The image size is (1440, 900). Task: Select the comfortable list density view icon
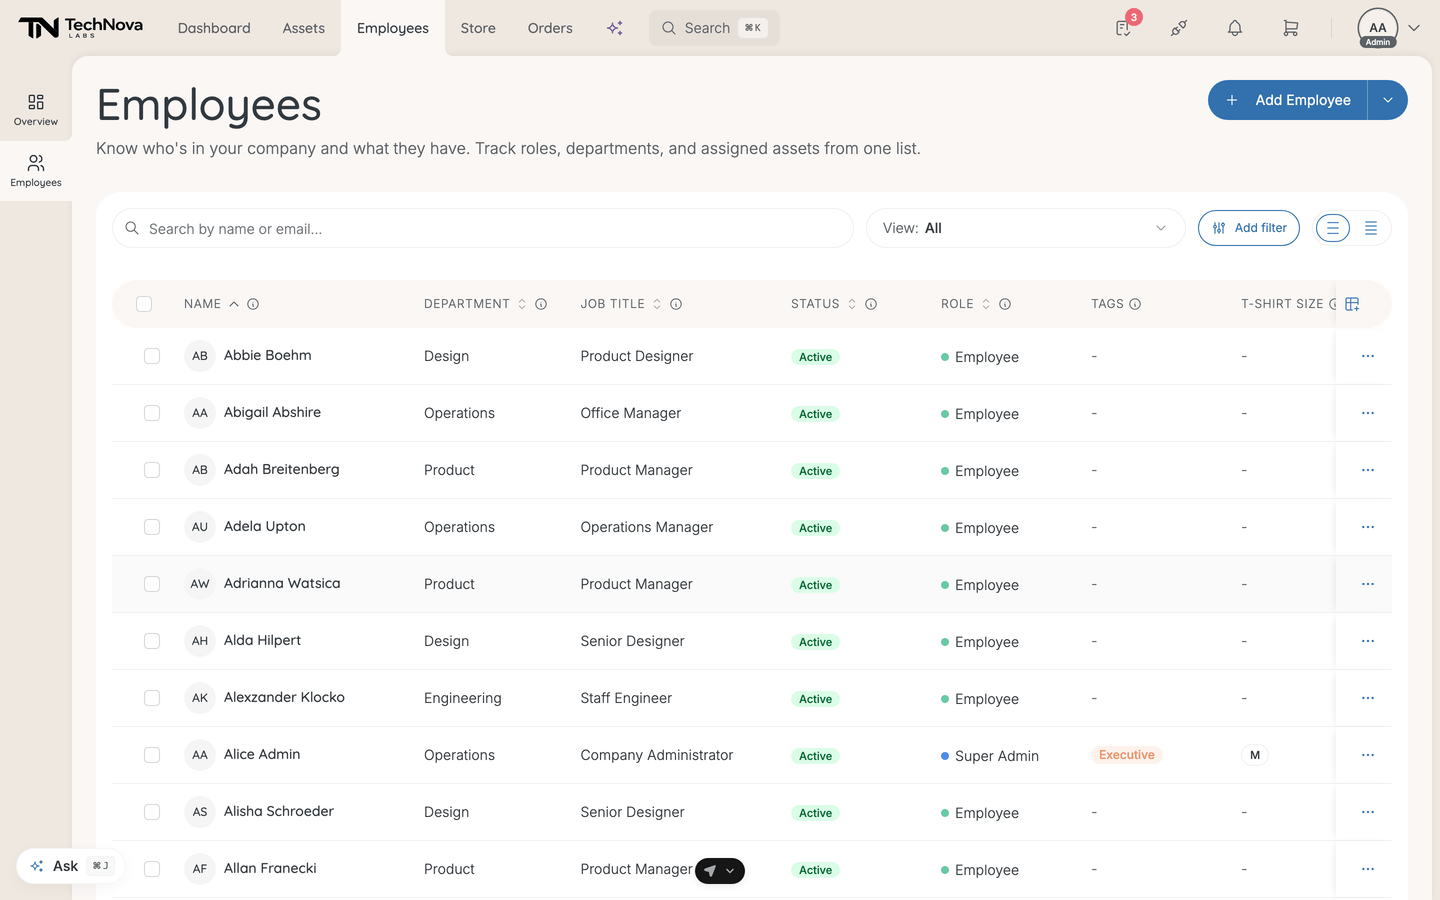coord(1332,228)
